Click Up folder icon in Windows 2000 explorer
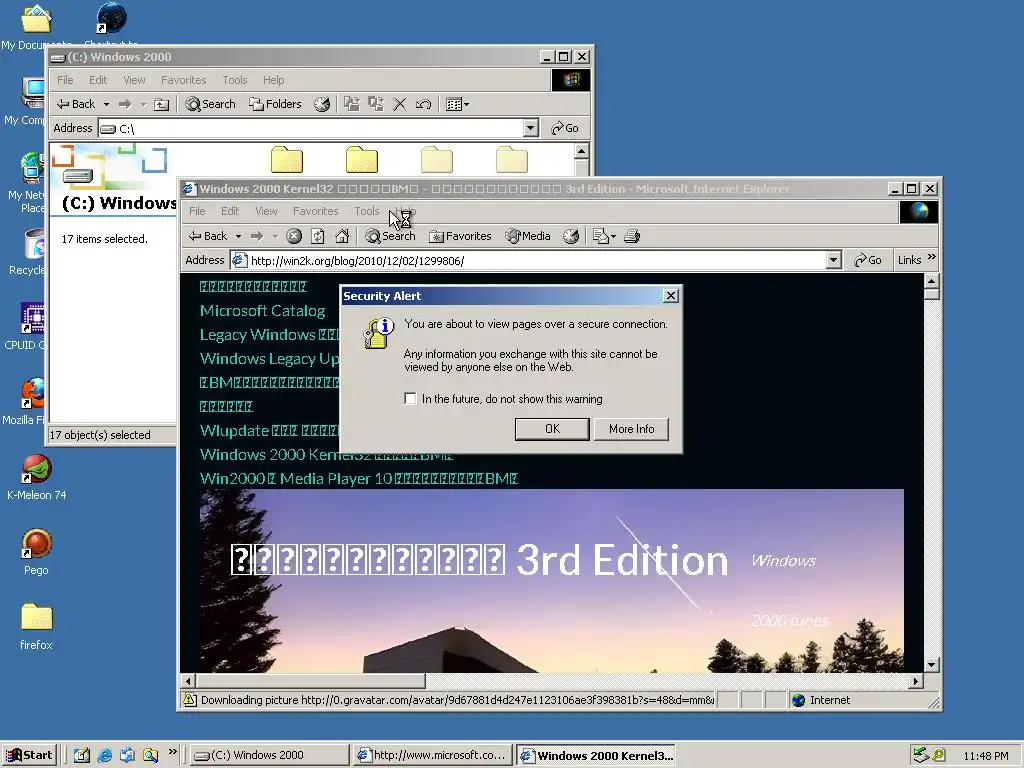The width and height of the screenshot is (1024, 768). [161, 104]
